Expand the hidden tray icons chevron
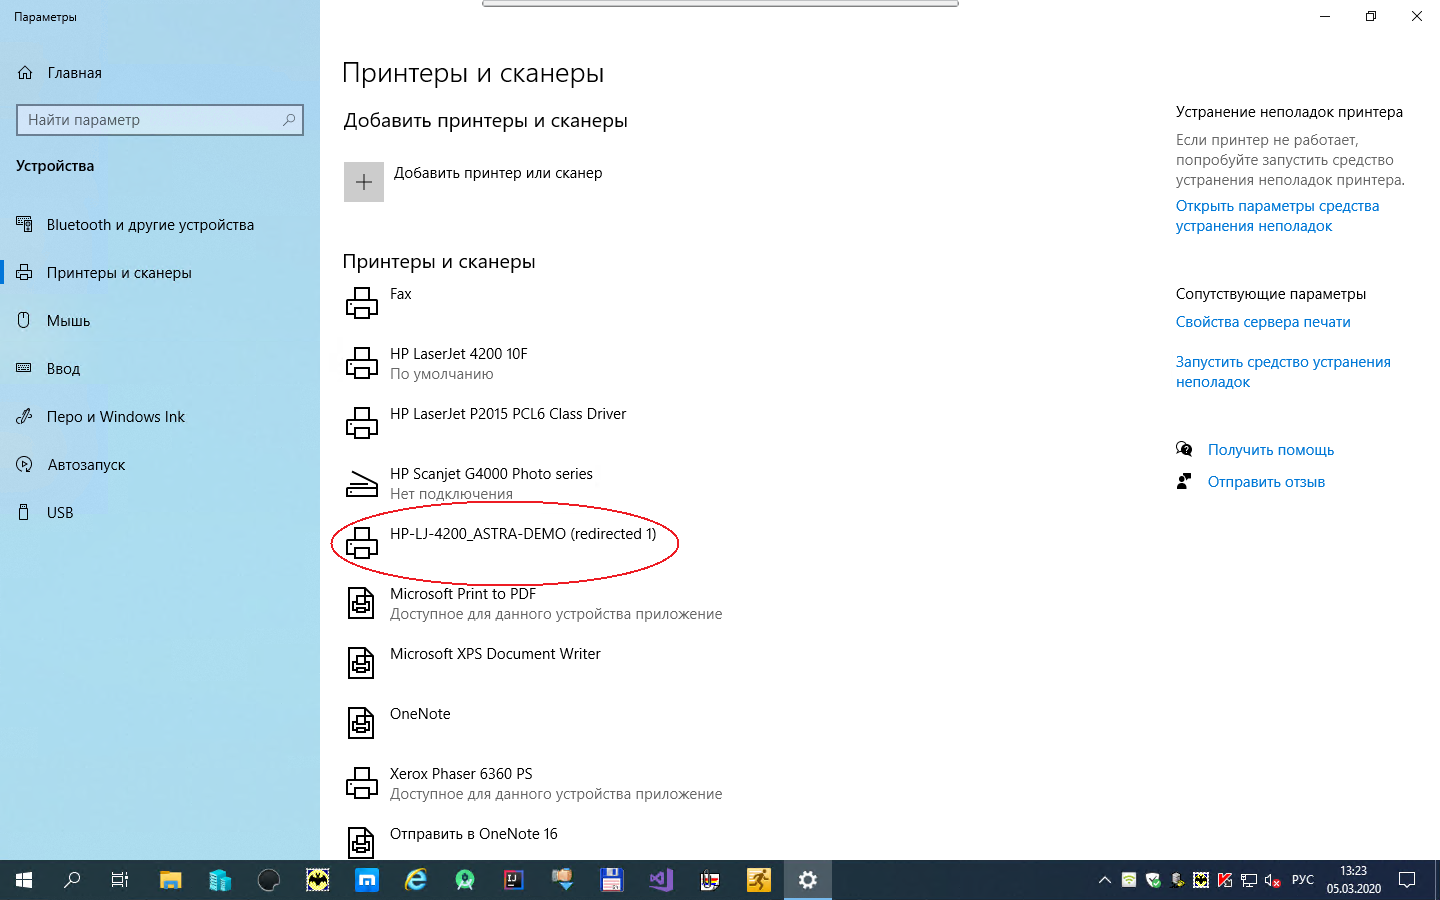This screenshot has width=1440, height=900. pos(1104,880)
